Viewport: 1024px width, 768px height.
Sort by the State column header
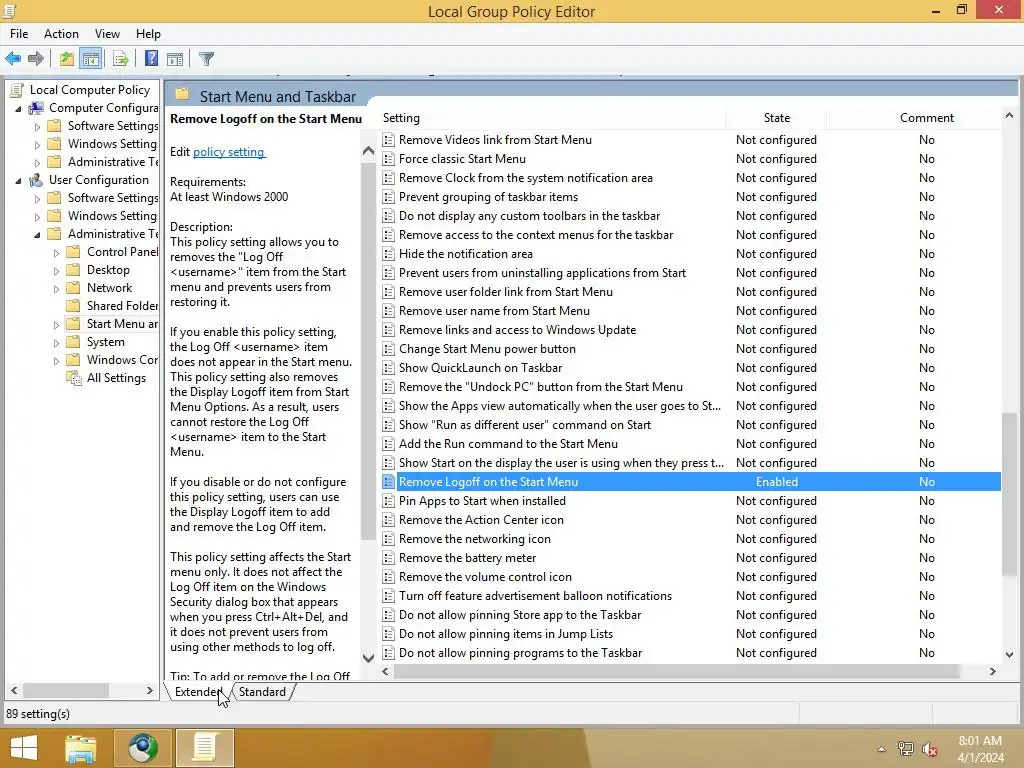coord(776,118)
